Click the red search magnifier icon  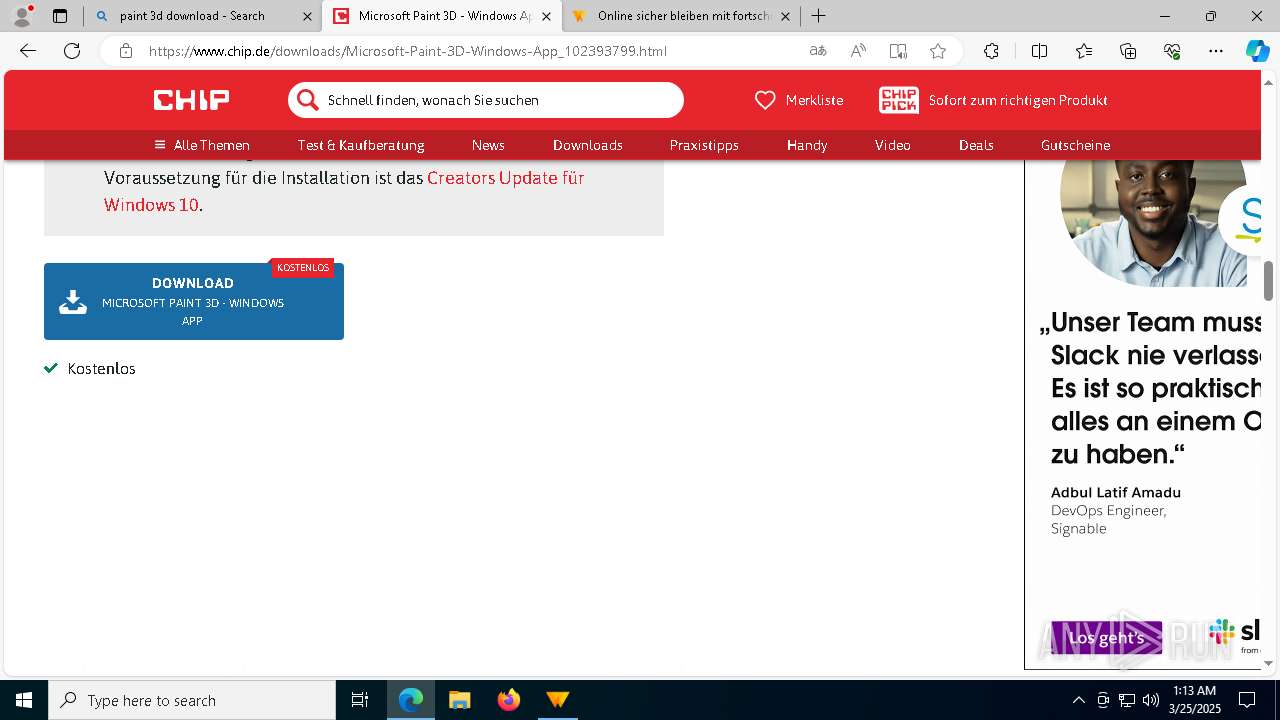(x=308, y=99)
